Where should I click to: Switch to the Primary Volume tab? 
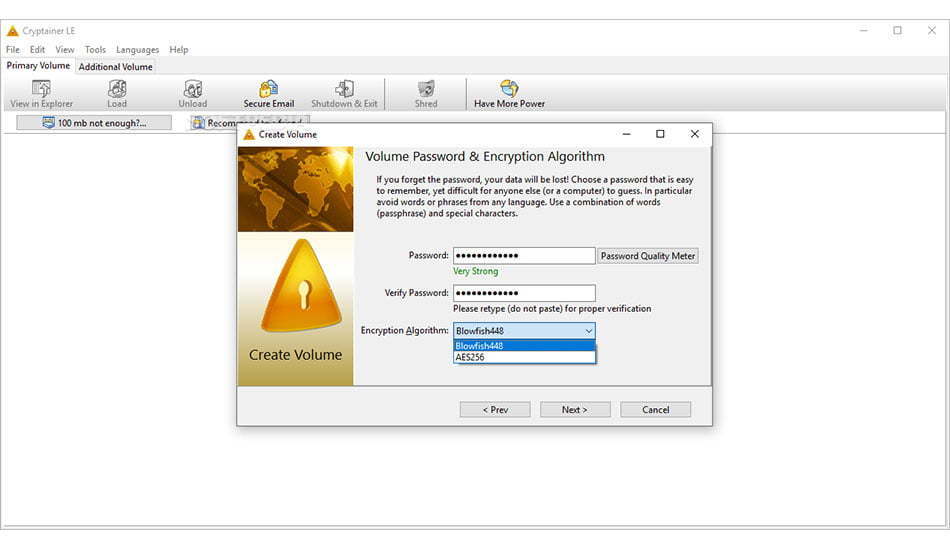point(38,65)
